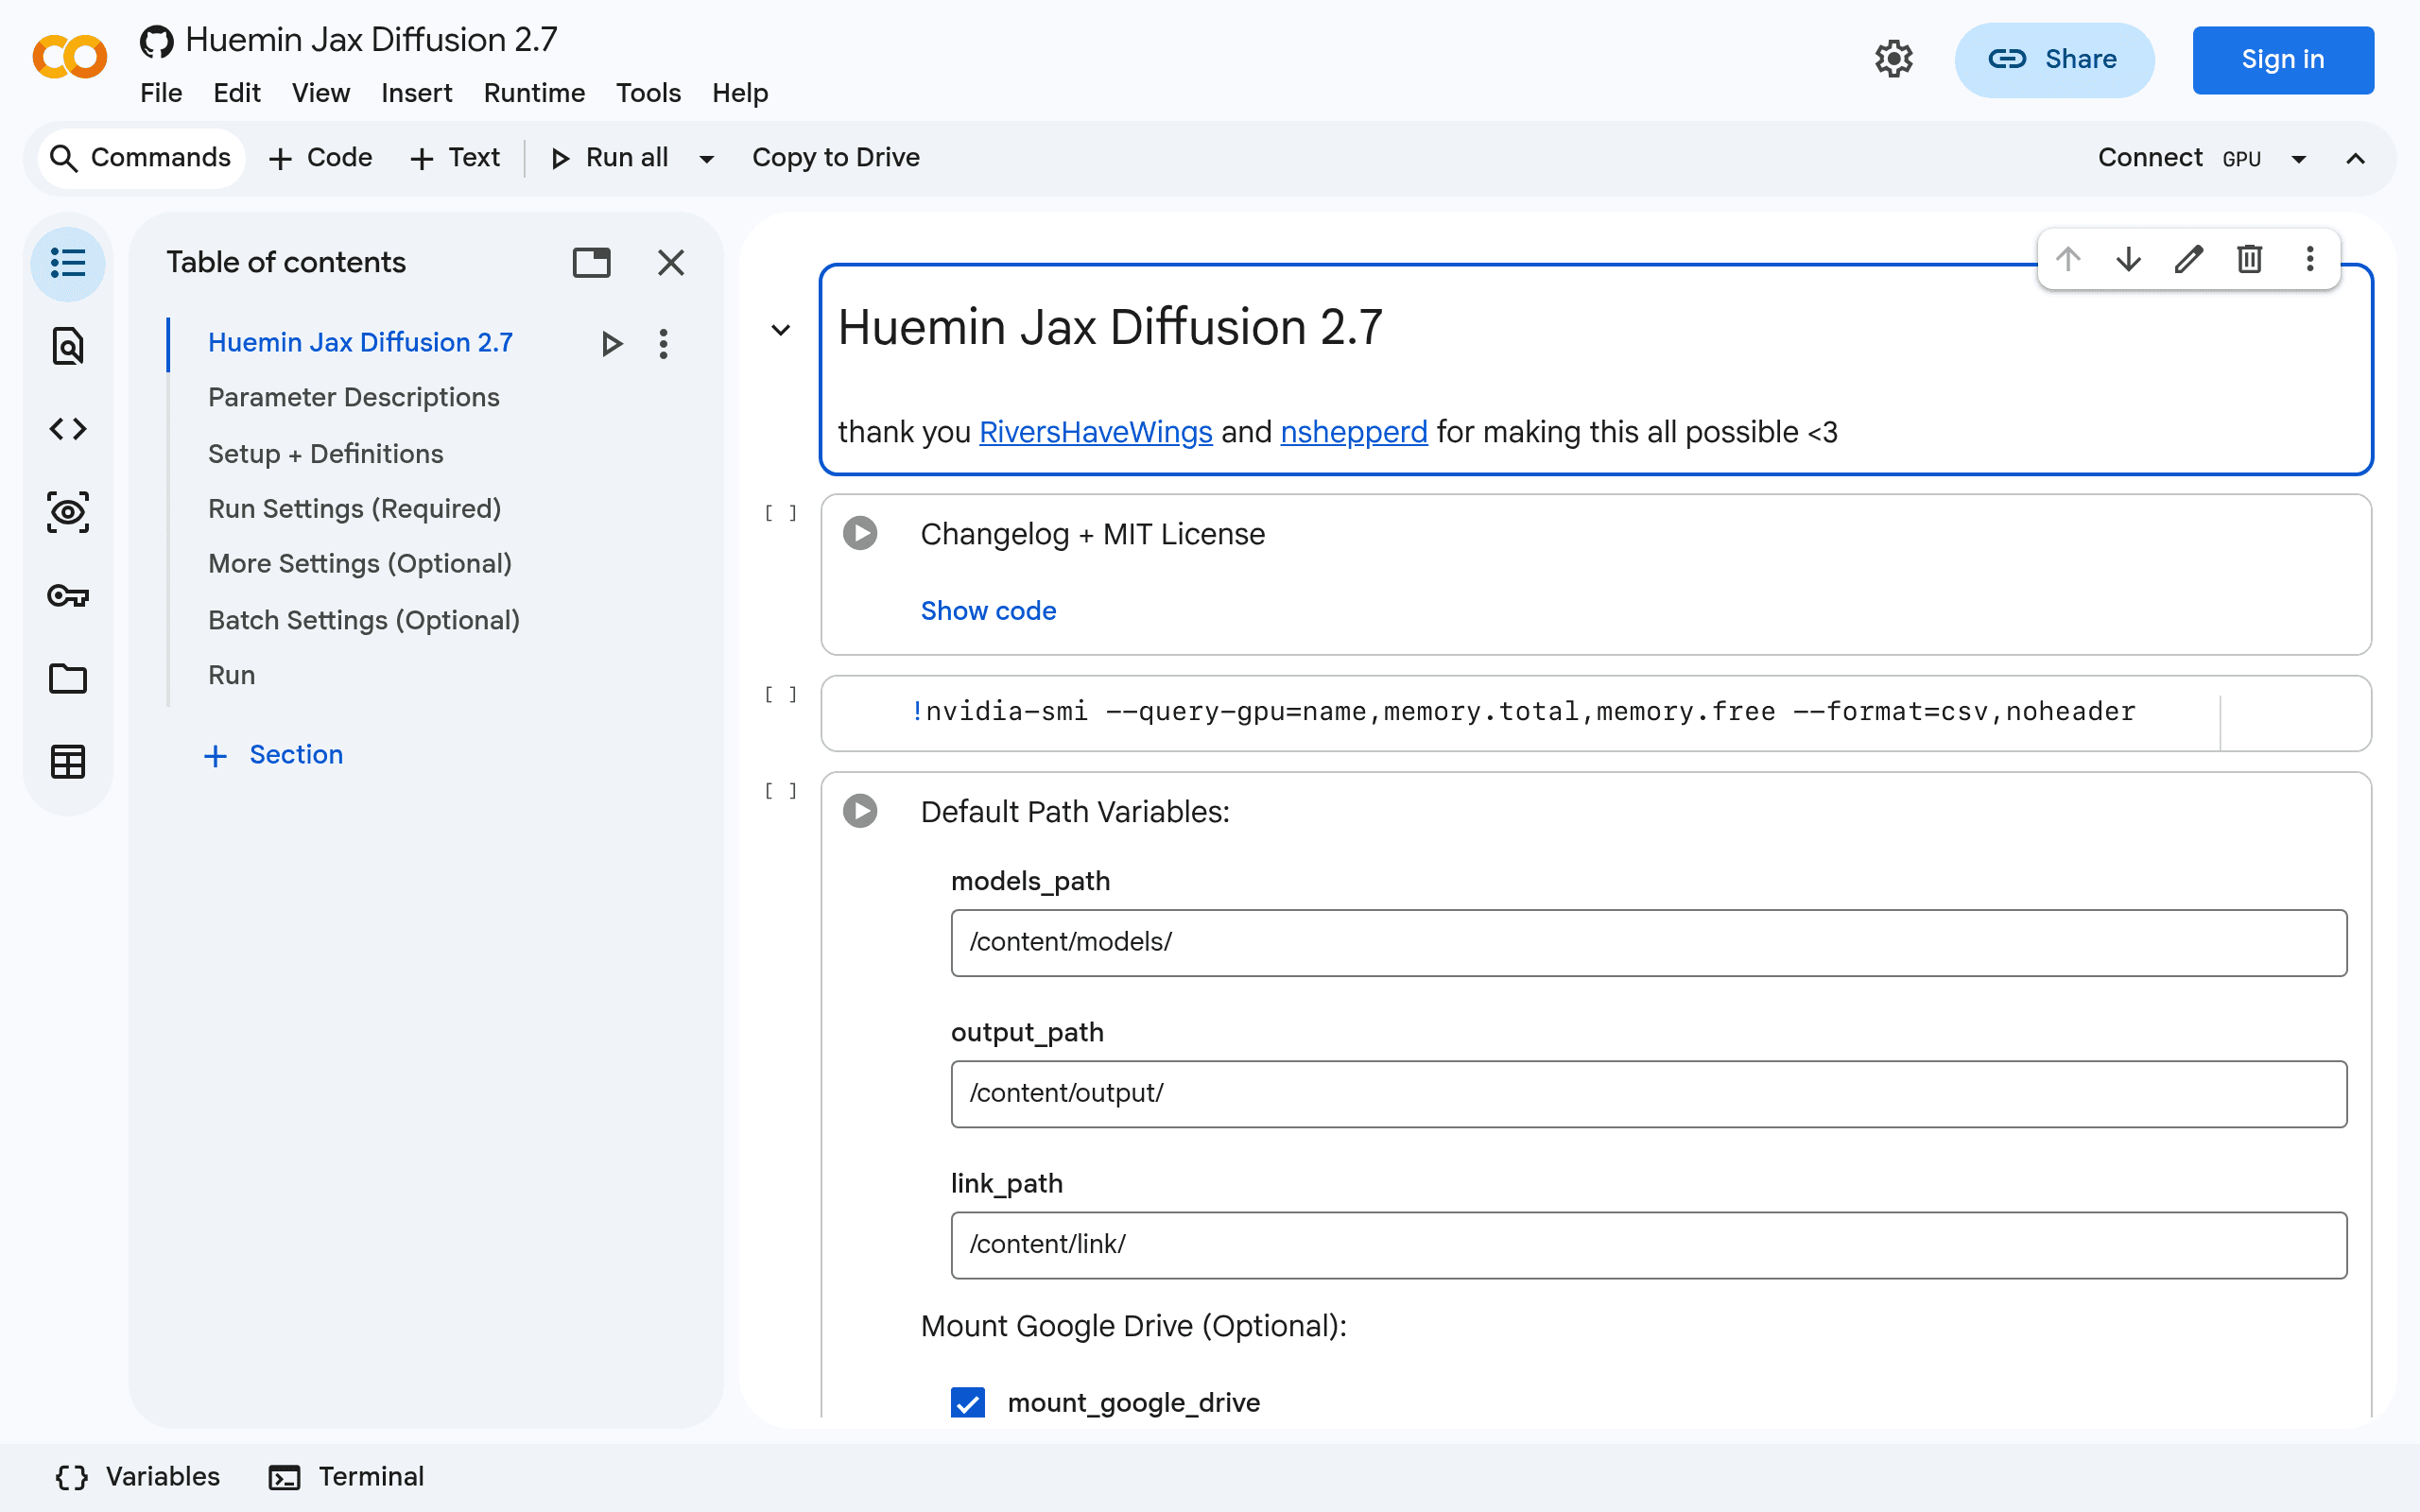
Task: Open the Runtime menu
Action: tap(534, 93)
